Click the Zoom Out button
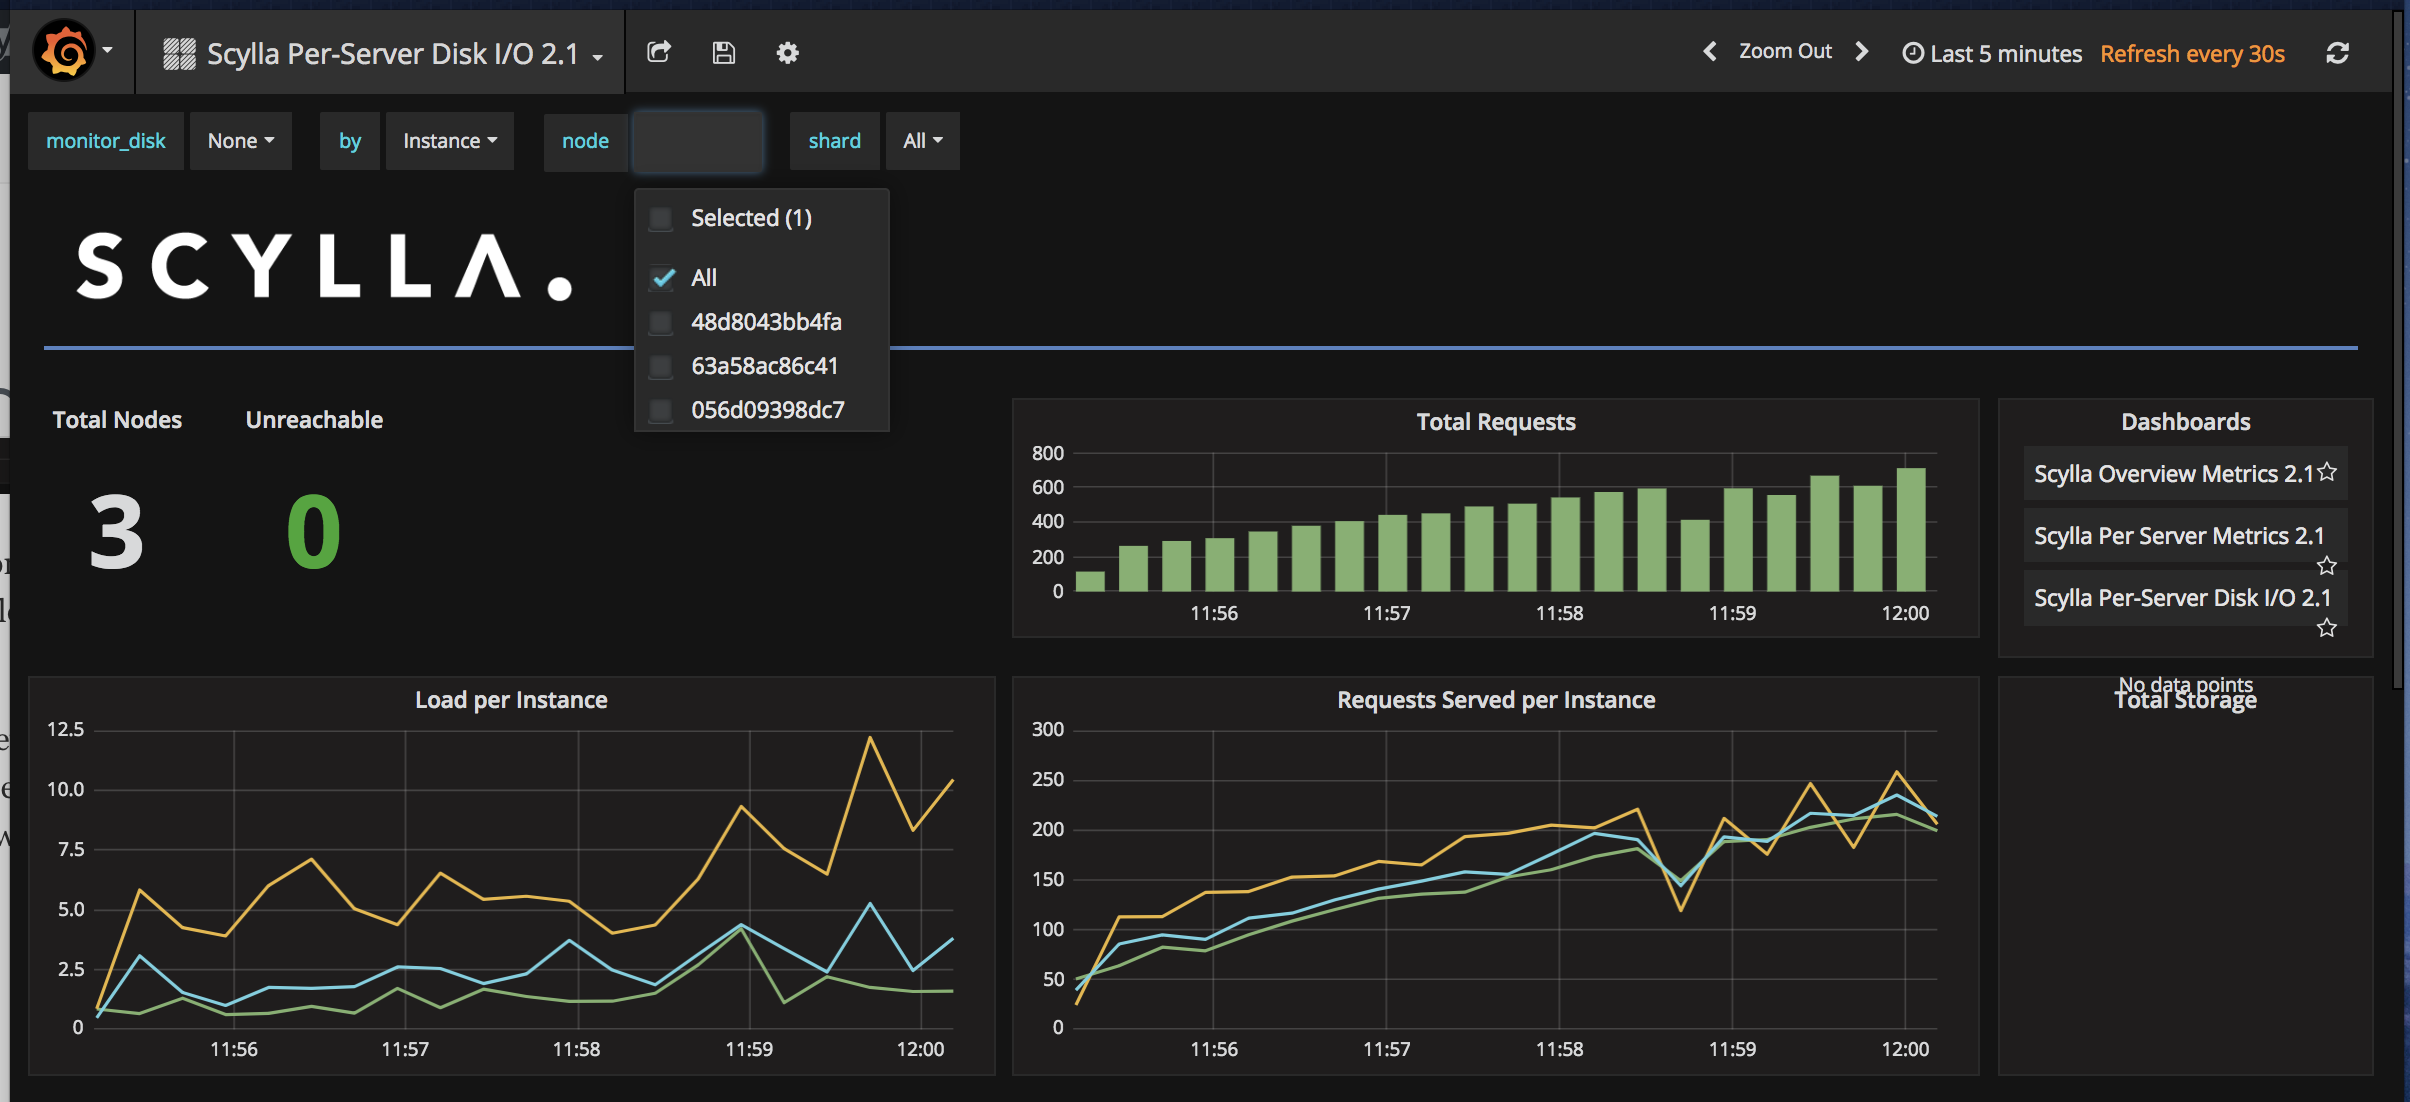 click(x=1785, y=51)
